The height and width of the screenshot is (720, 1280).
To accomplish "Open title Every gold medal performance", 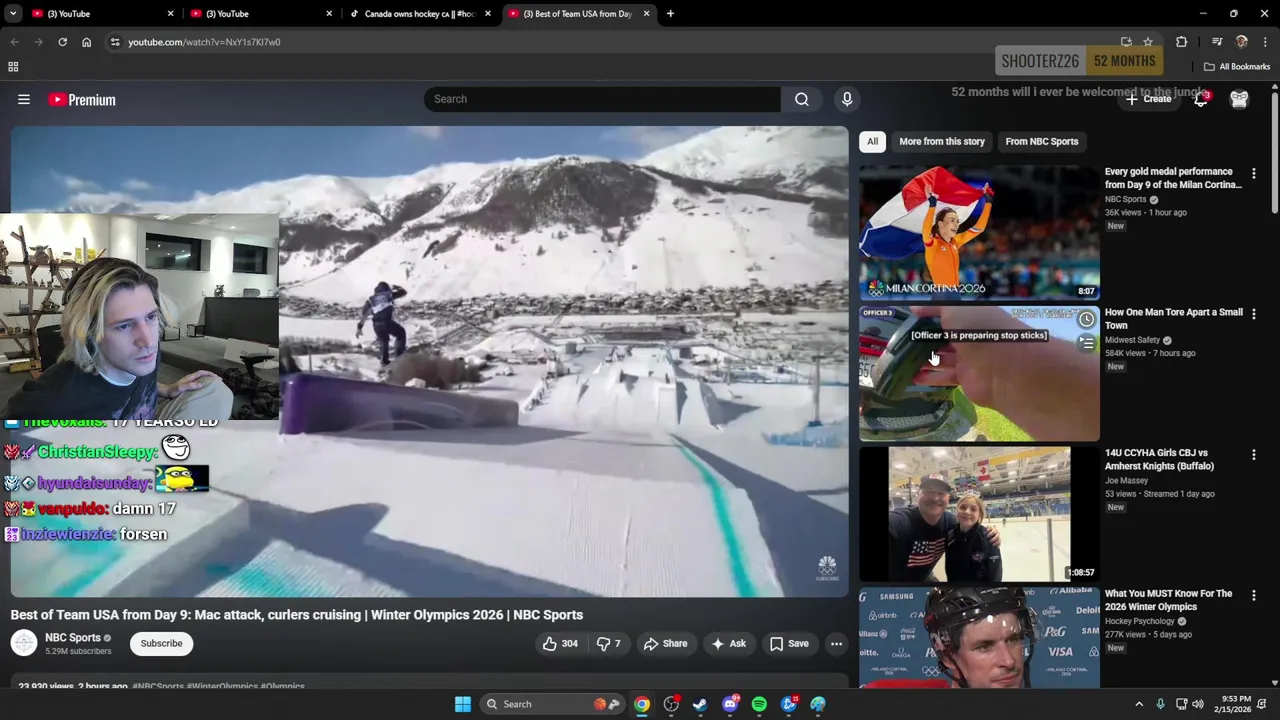I will coord(1173,178).
